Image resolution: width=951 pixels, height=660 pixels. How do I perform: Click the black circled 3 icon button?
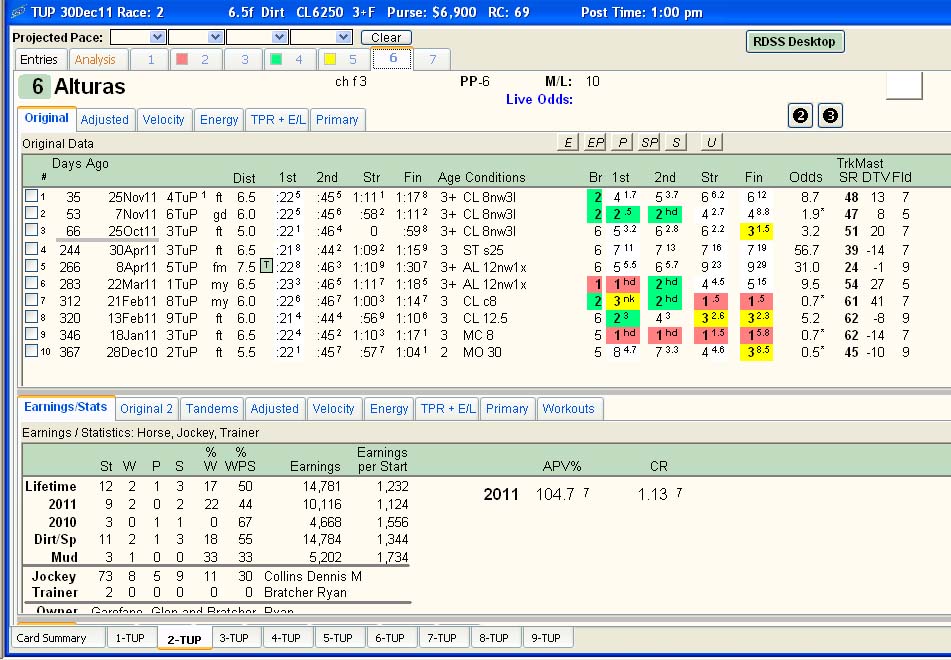click(x=830, y=115)
